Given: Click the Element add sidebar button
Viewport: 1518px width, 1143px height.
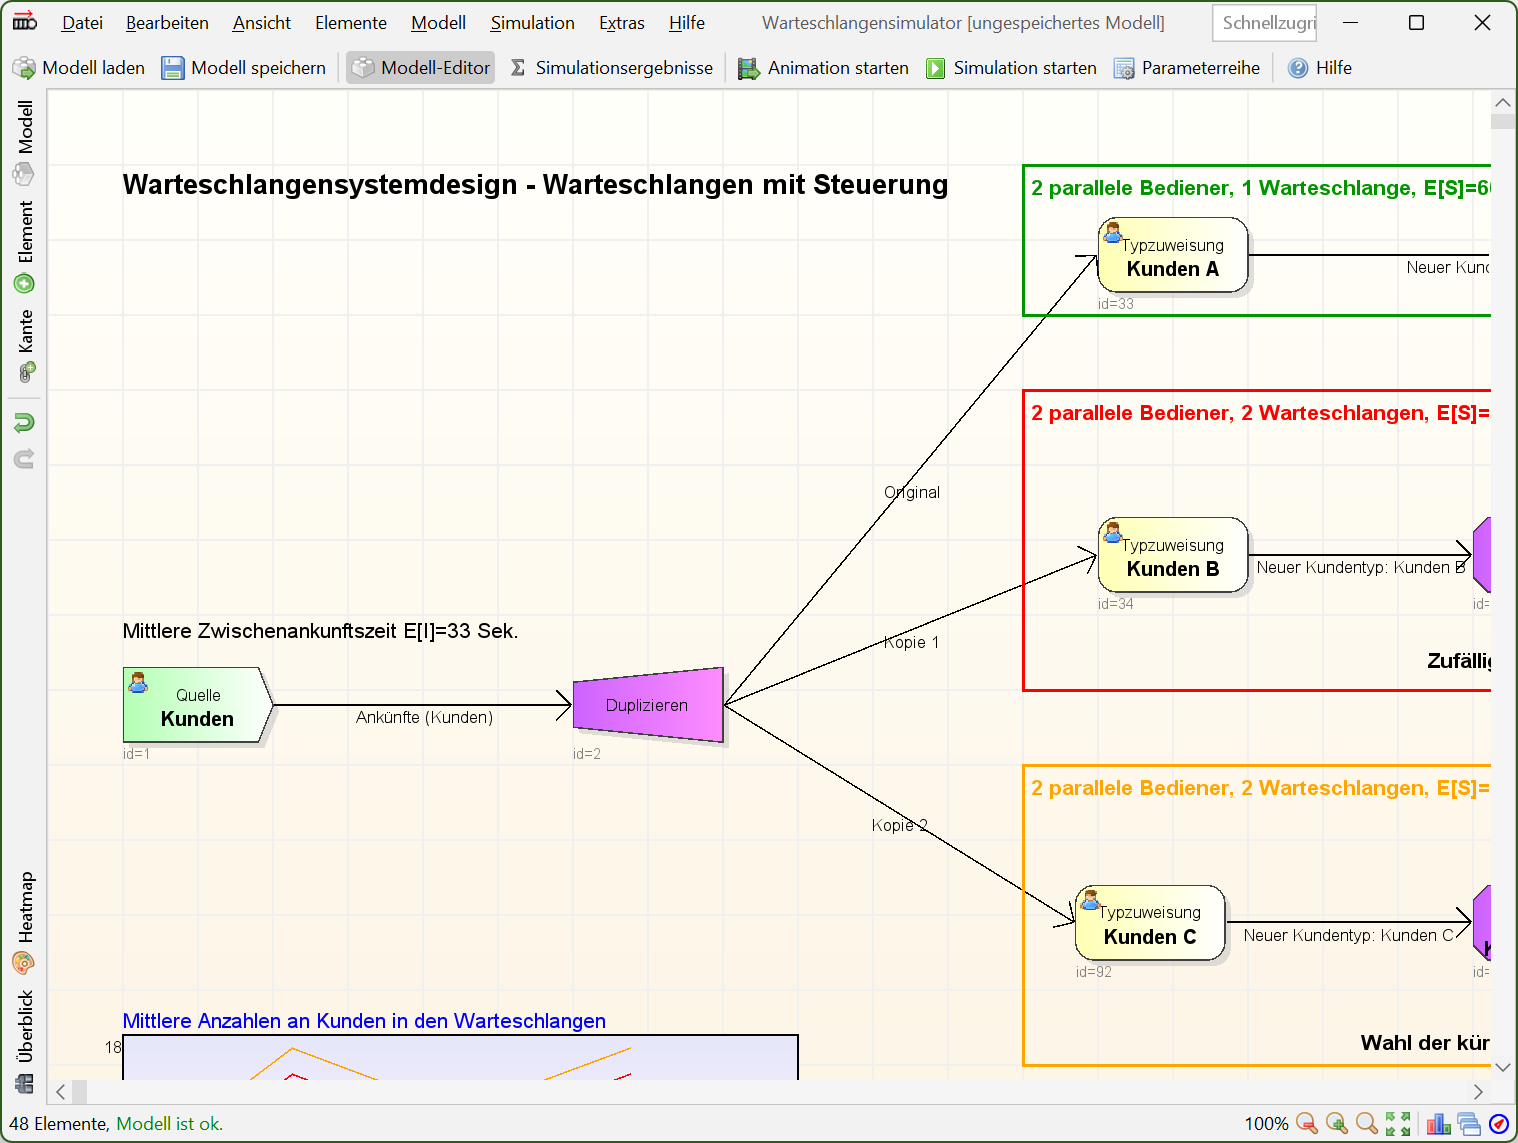Looking at the screenshot, I should pos(24,247).
